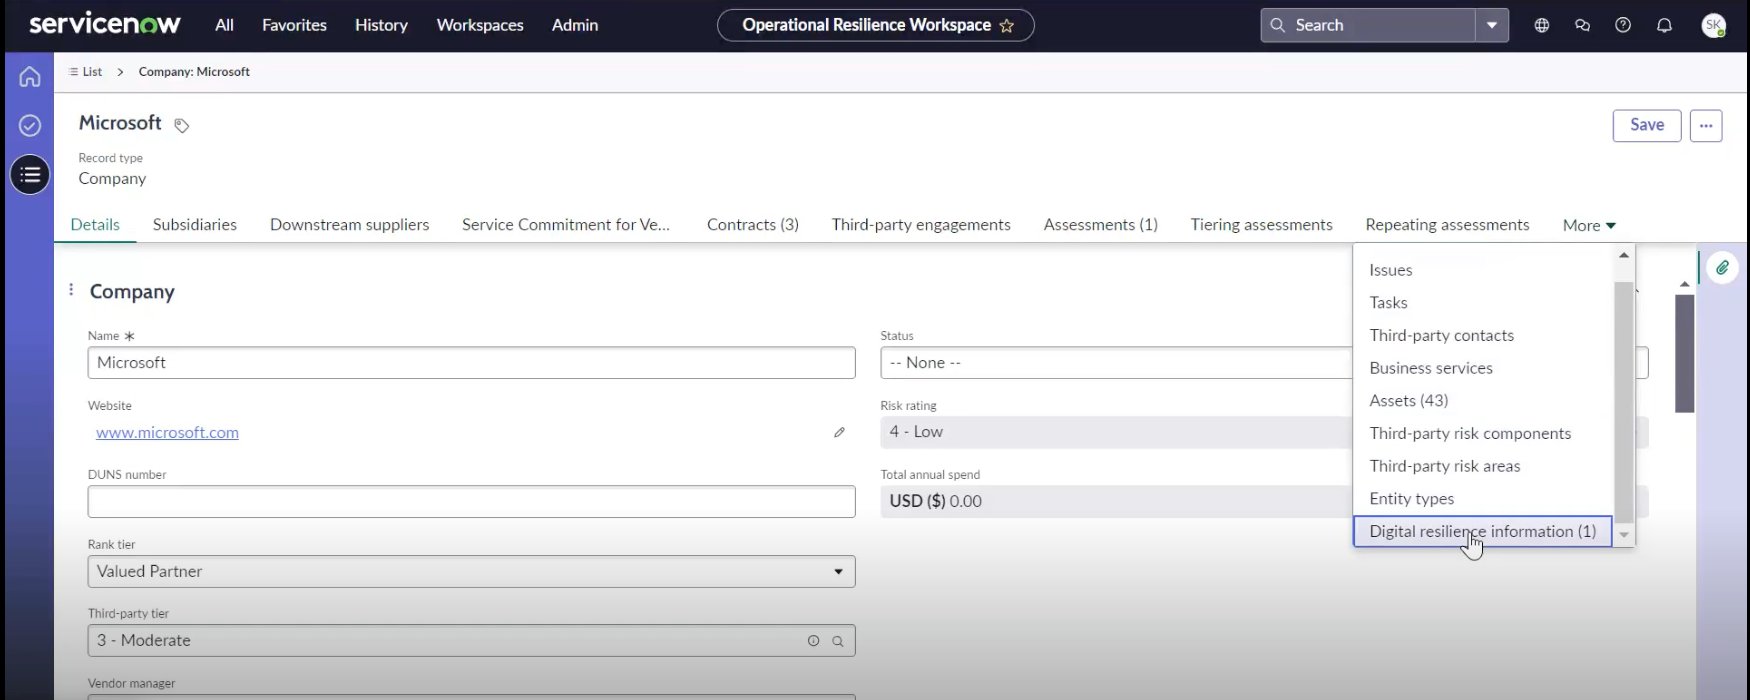Open Operational Resilience Workspace pill
The height and width of the screenshot is (700, 1750).
coord(876,25)
